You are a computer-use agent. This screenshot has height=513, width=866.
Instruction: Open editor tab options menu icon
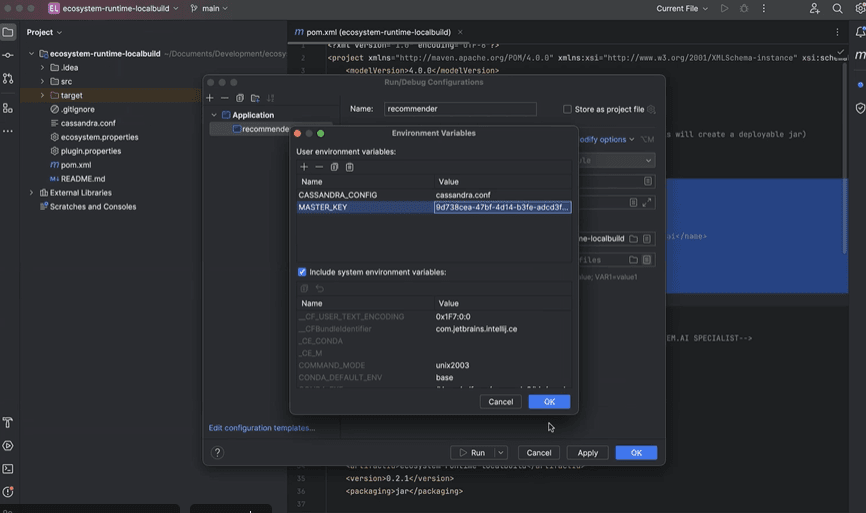click(837, 32)
